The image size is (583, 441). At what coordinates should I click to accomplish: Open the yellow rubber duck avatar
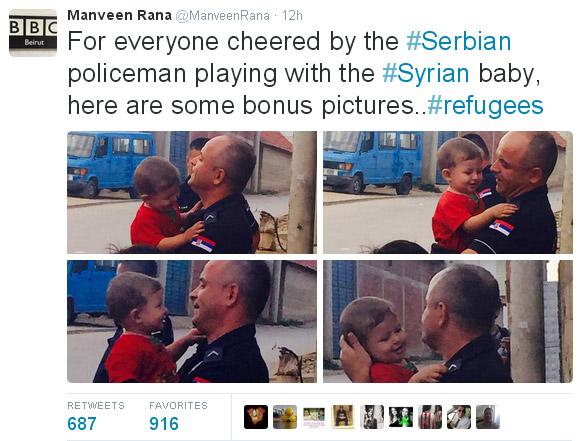(285, 417)
